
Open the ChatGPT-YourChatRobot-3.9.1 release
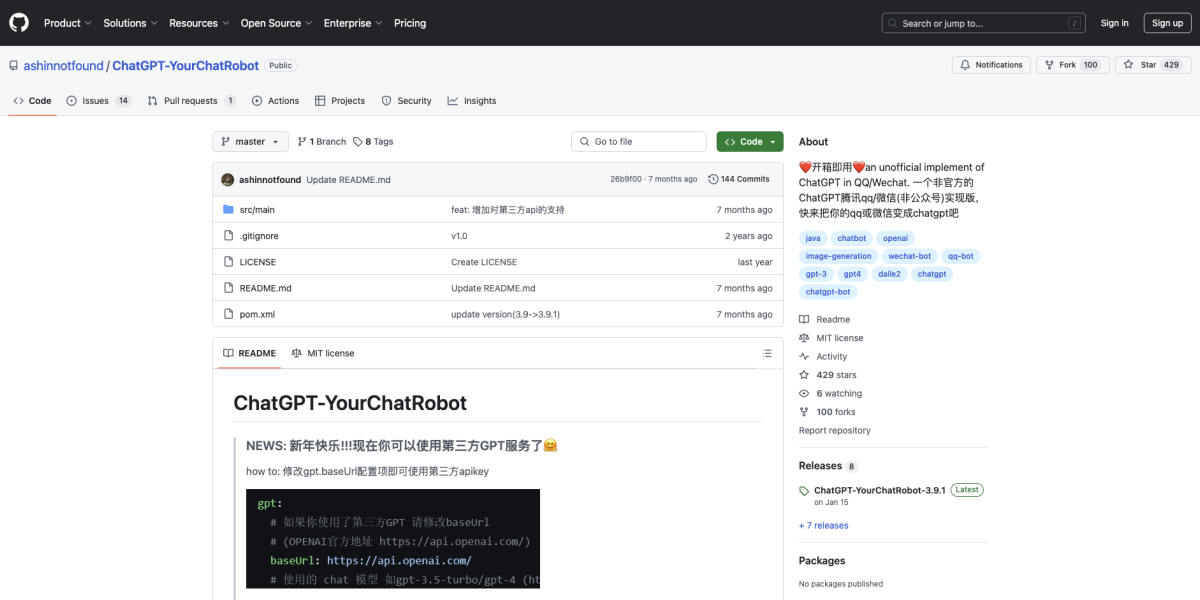point(880,489)
